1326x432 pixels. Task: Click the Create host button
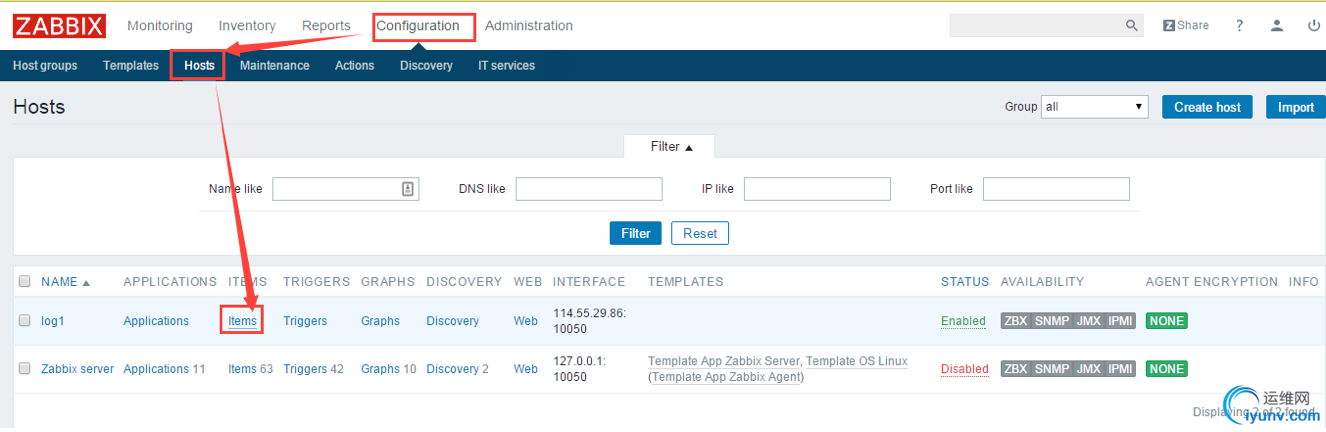click(x=1207, y=107)
